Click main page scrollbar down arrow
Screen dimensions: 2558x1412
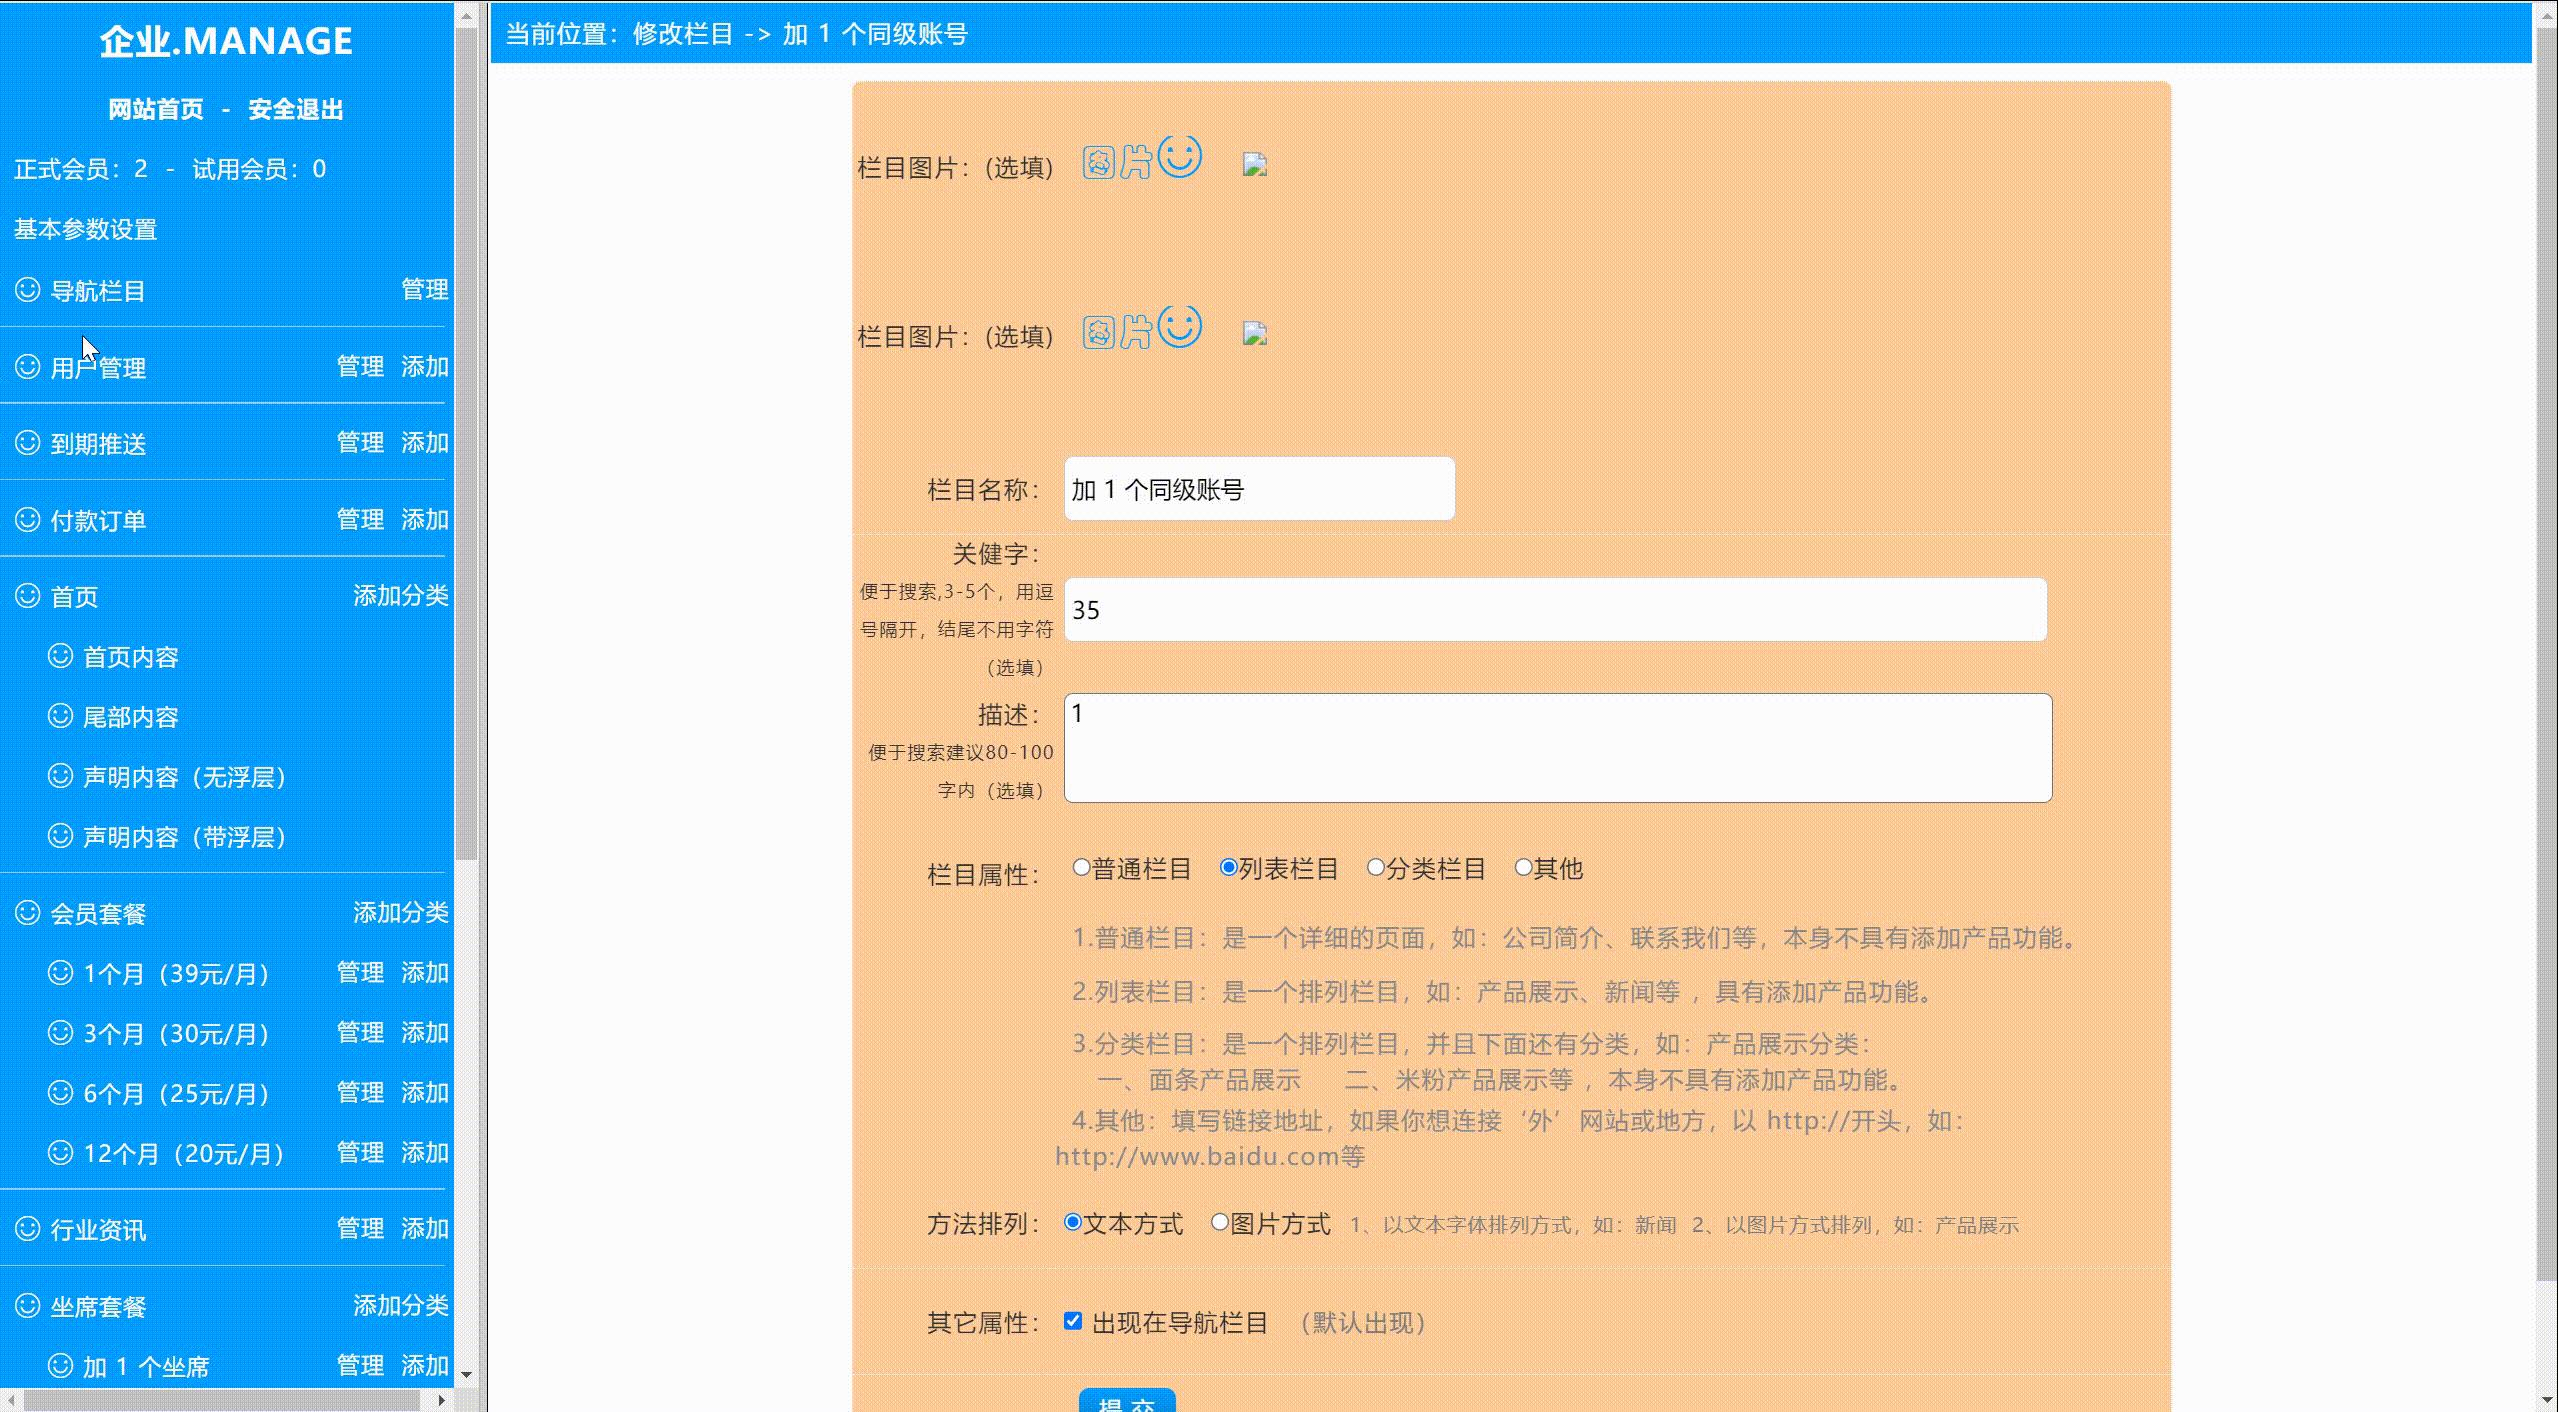(2547, 1400)
